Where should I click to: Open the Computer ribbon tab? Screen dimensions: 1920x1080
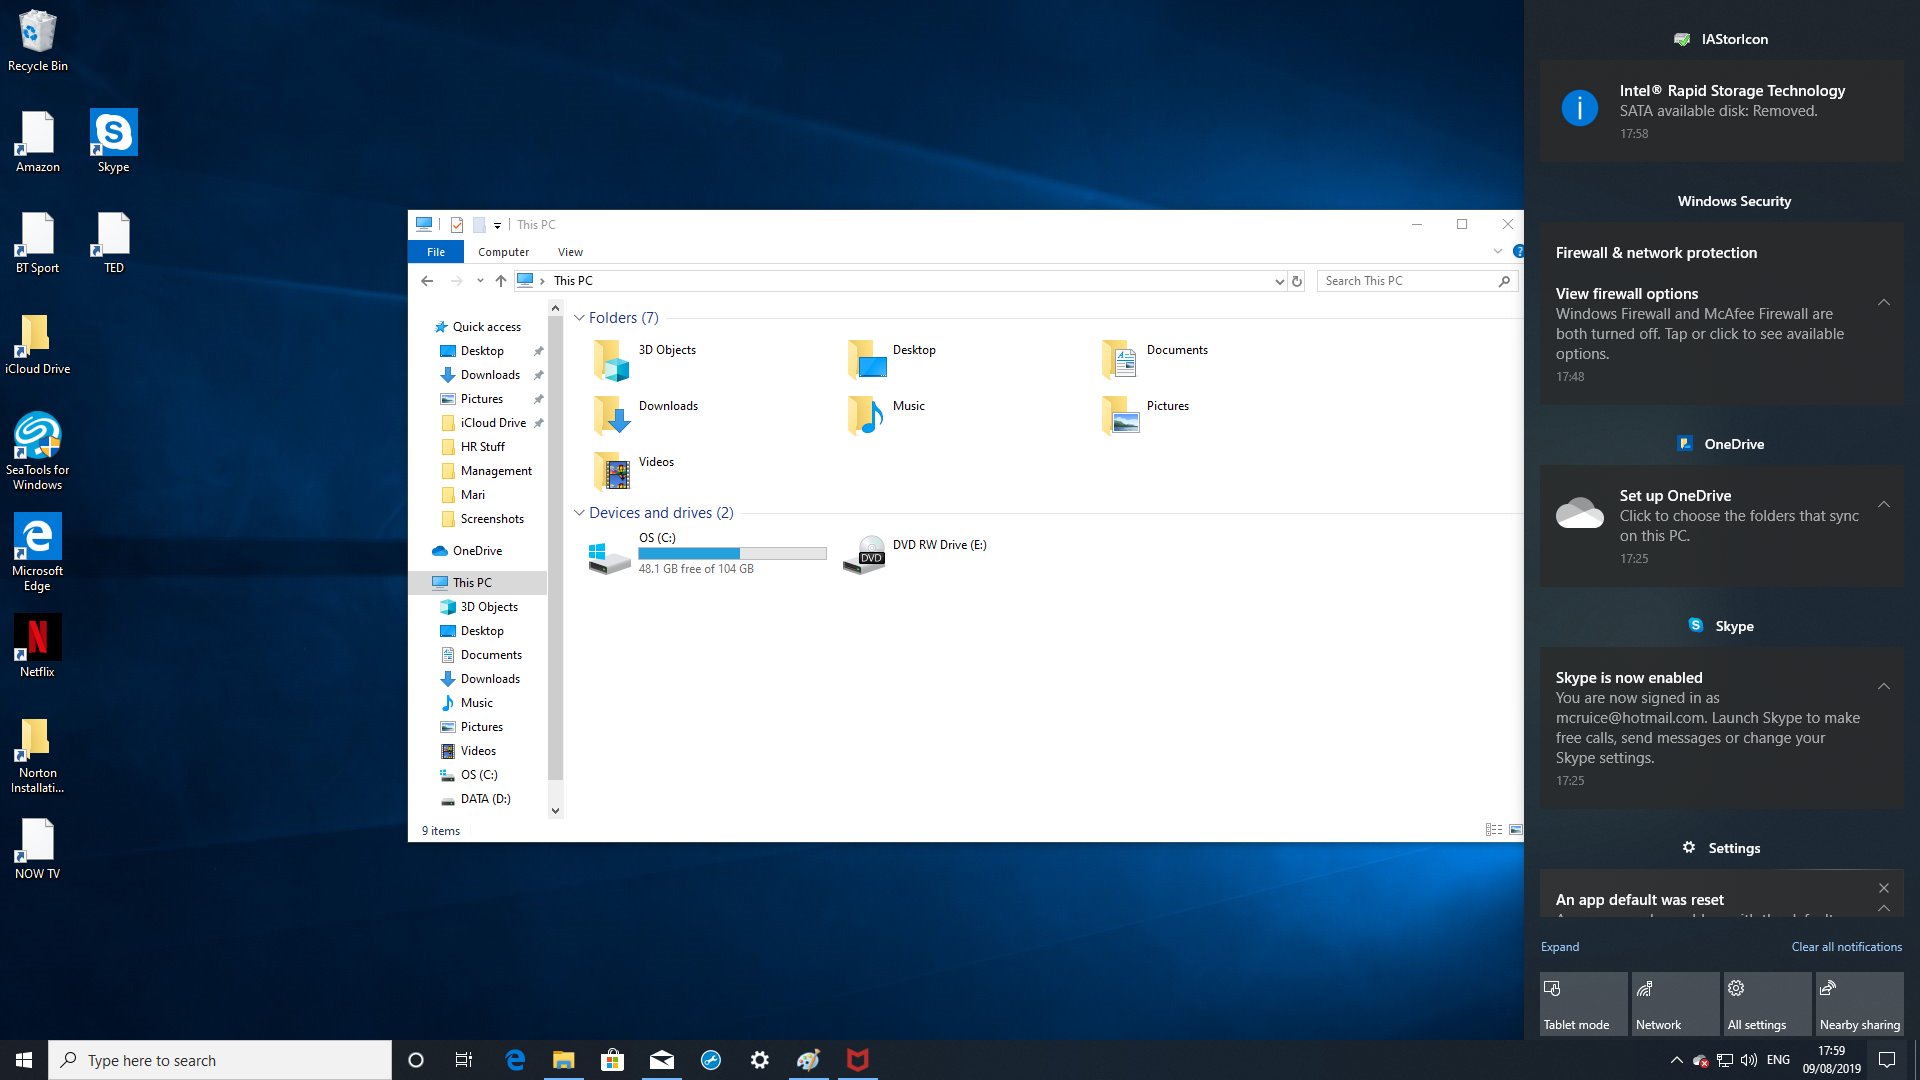pyautogui.click(x=503, y=252)
